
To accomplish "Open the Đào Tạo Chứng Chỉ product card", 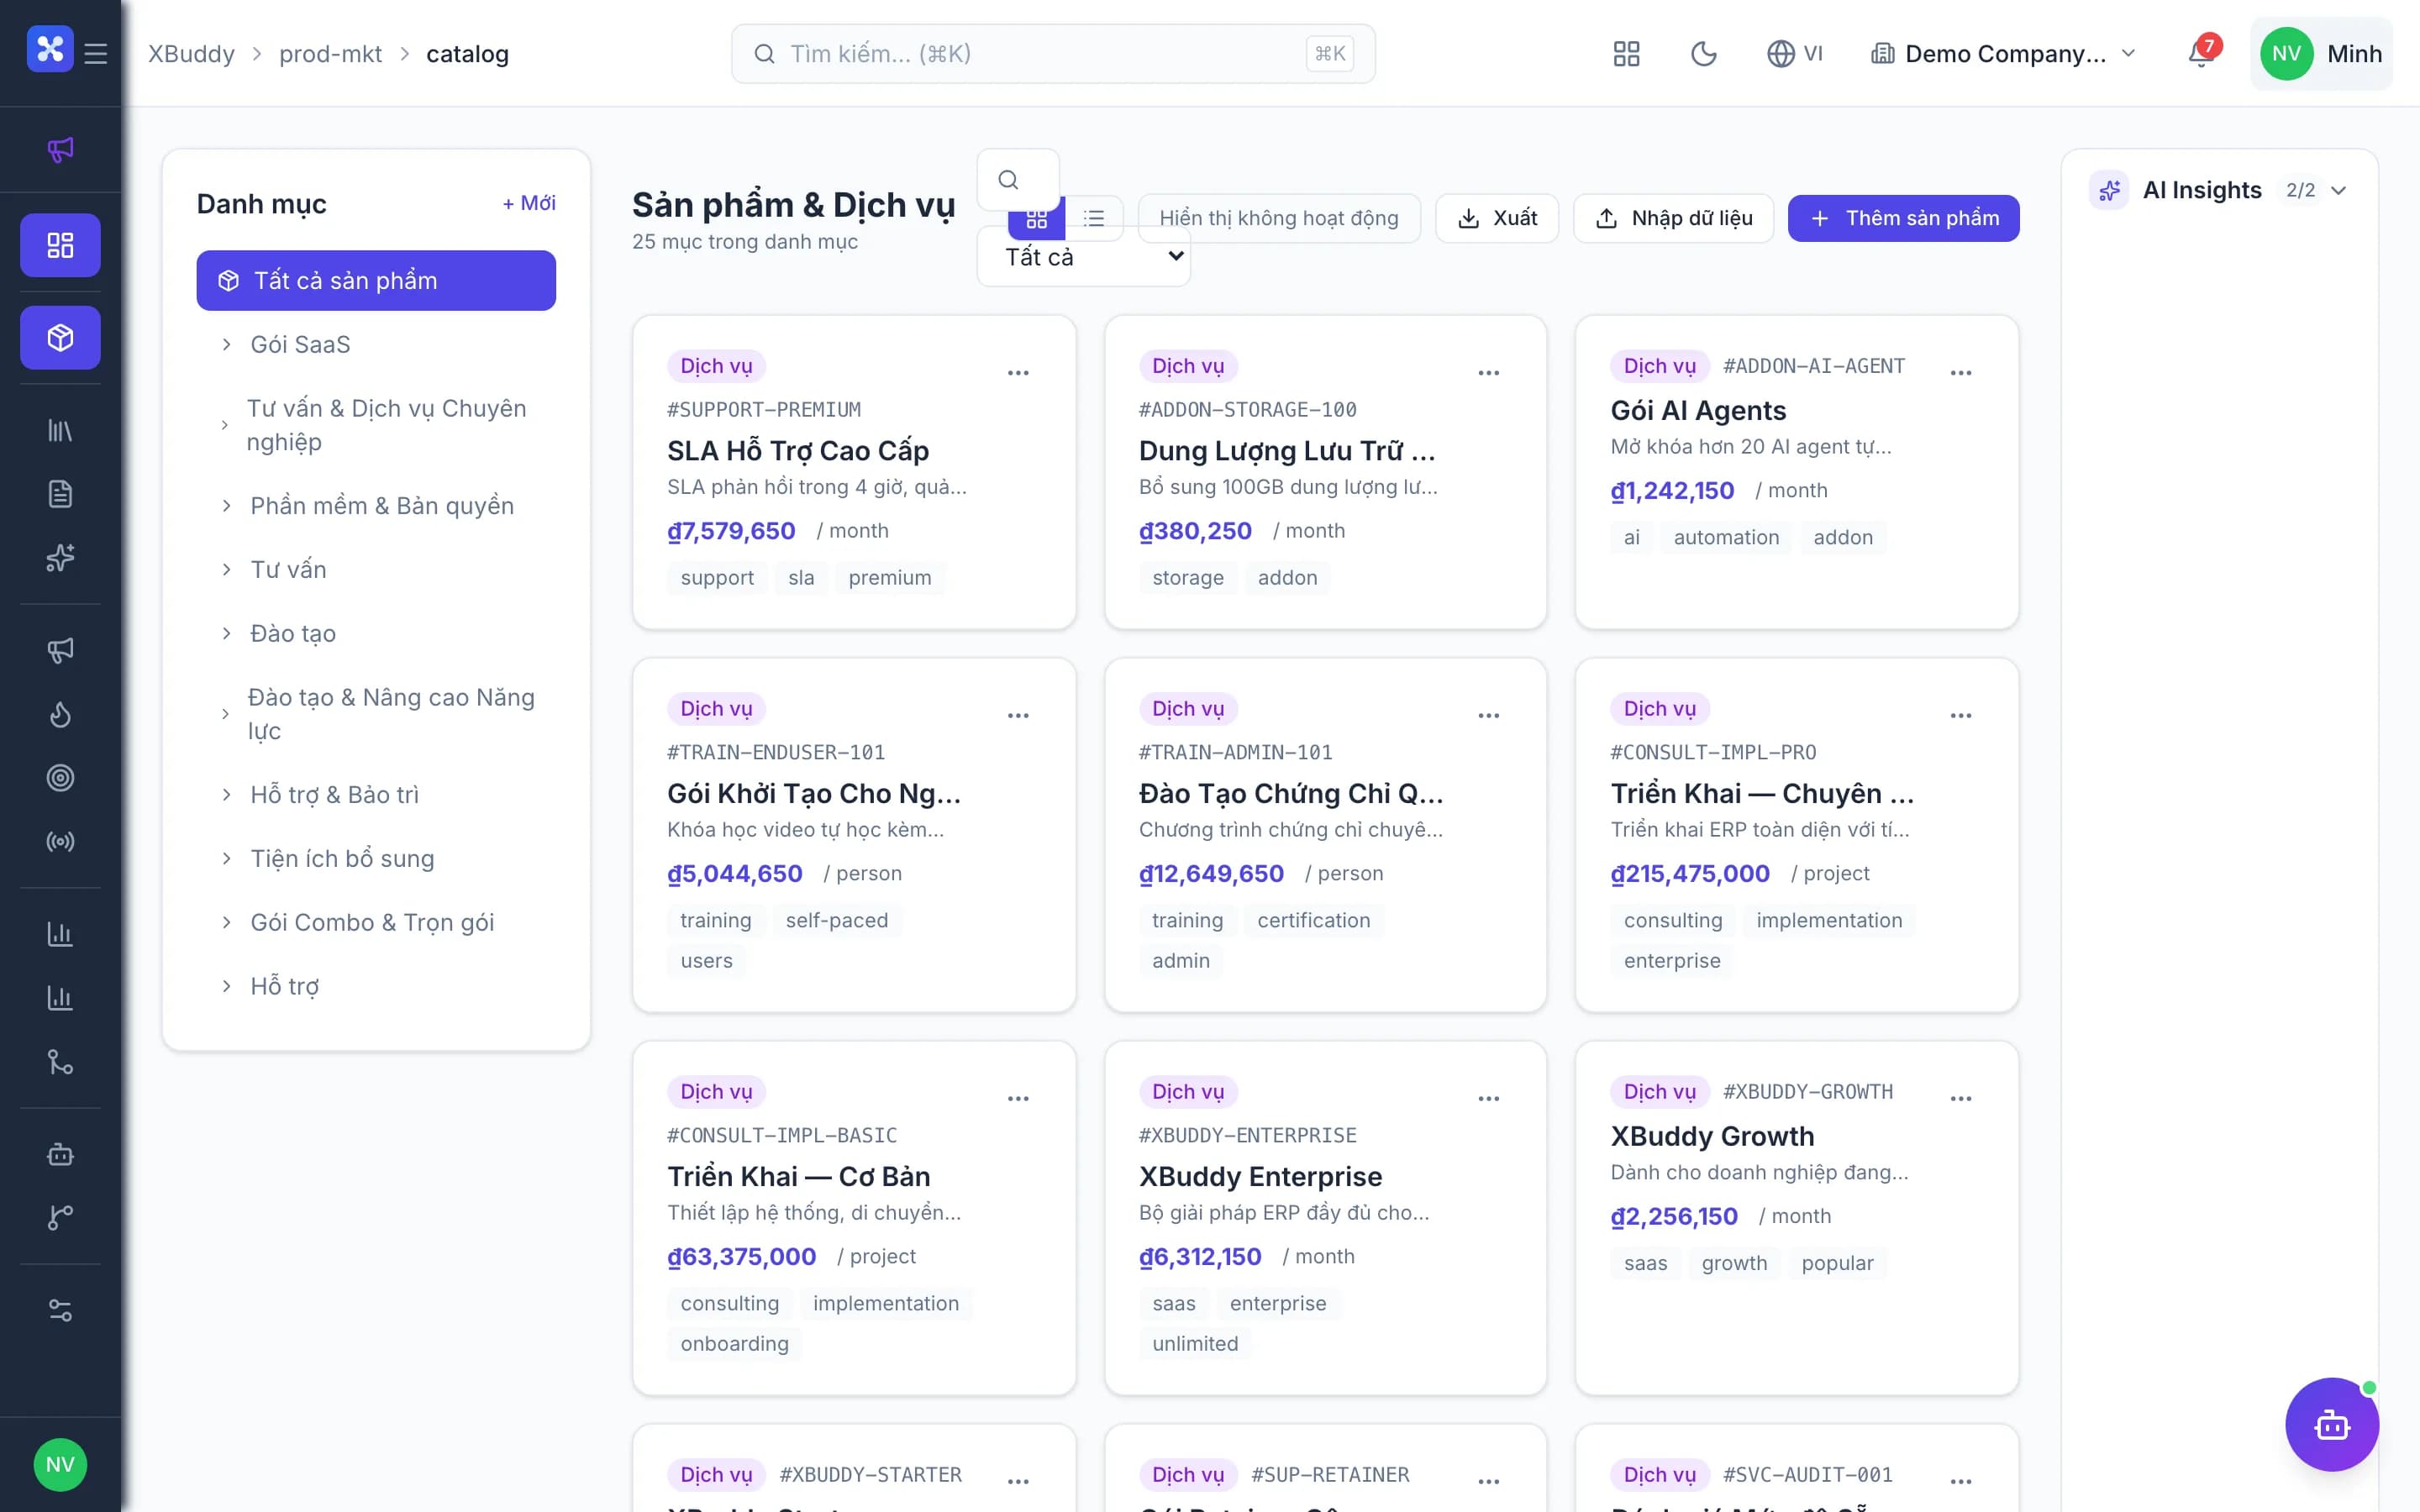I will click(x=1325, y=835).
